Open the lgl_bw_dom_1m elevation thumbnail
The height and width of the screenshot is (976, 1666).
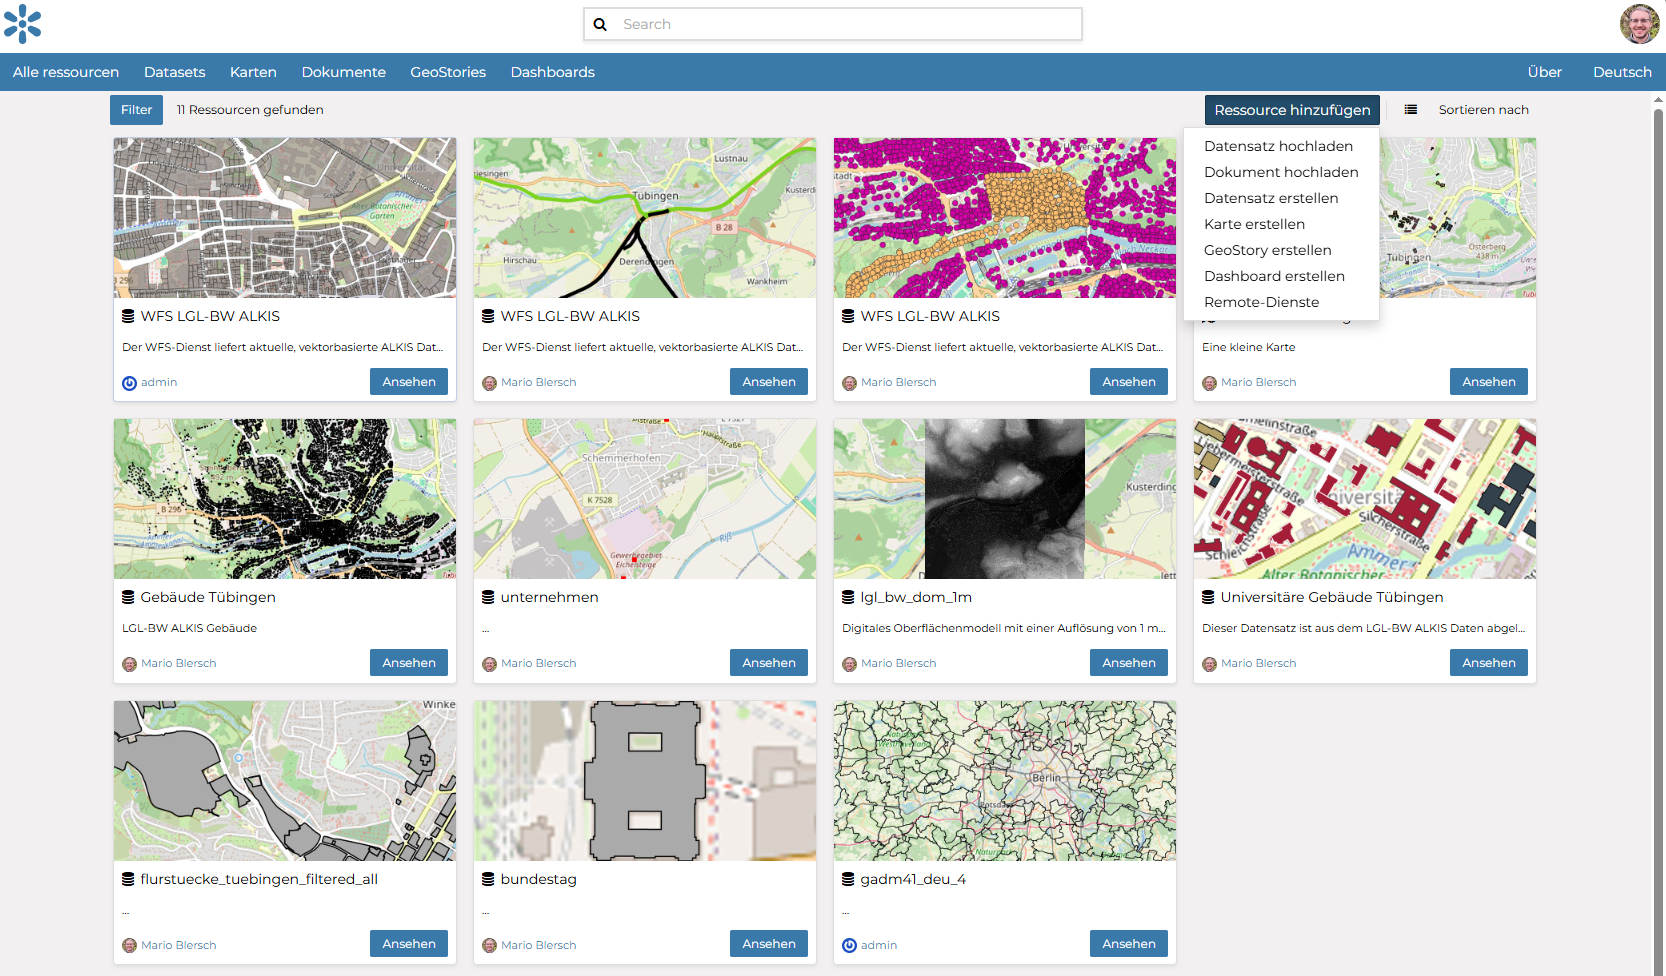[1005, 499]
